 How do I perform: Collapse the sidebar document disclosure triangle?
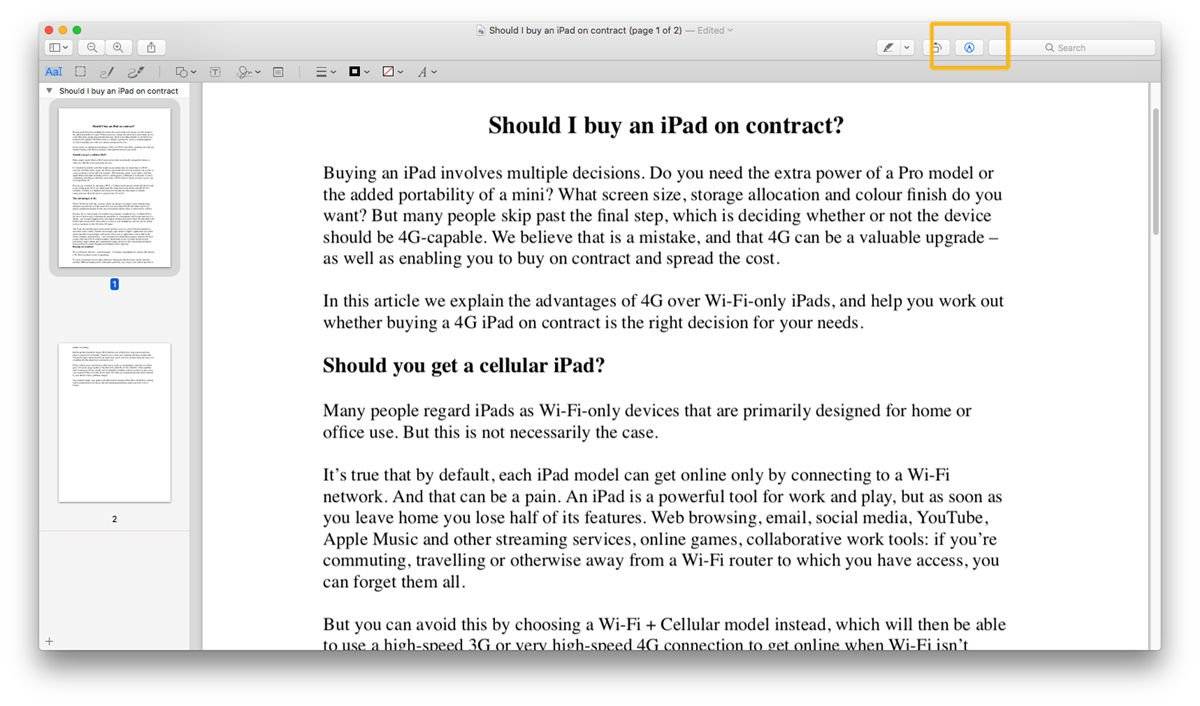click(50, 90)
